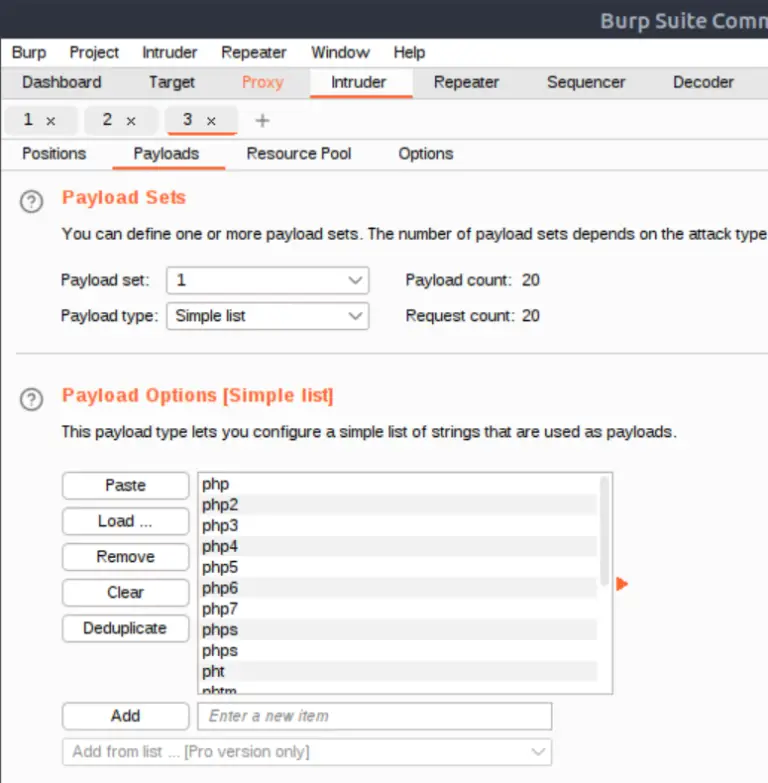Select Intruder attack tab 2
This screenshot has height=783, width=768.
(x=107, y=120)
